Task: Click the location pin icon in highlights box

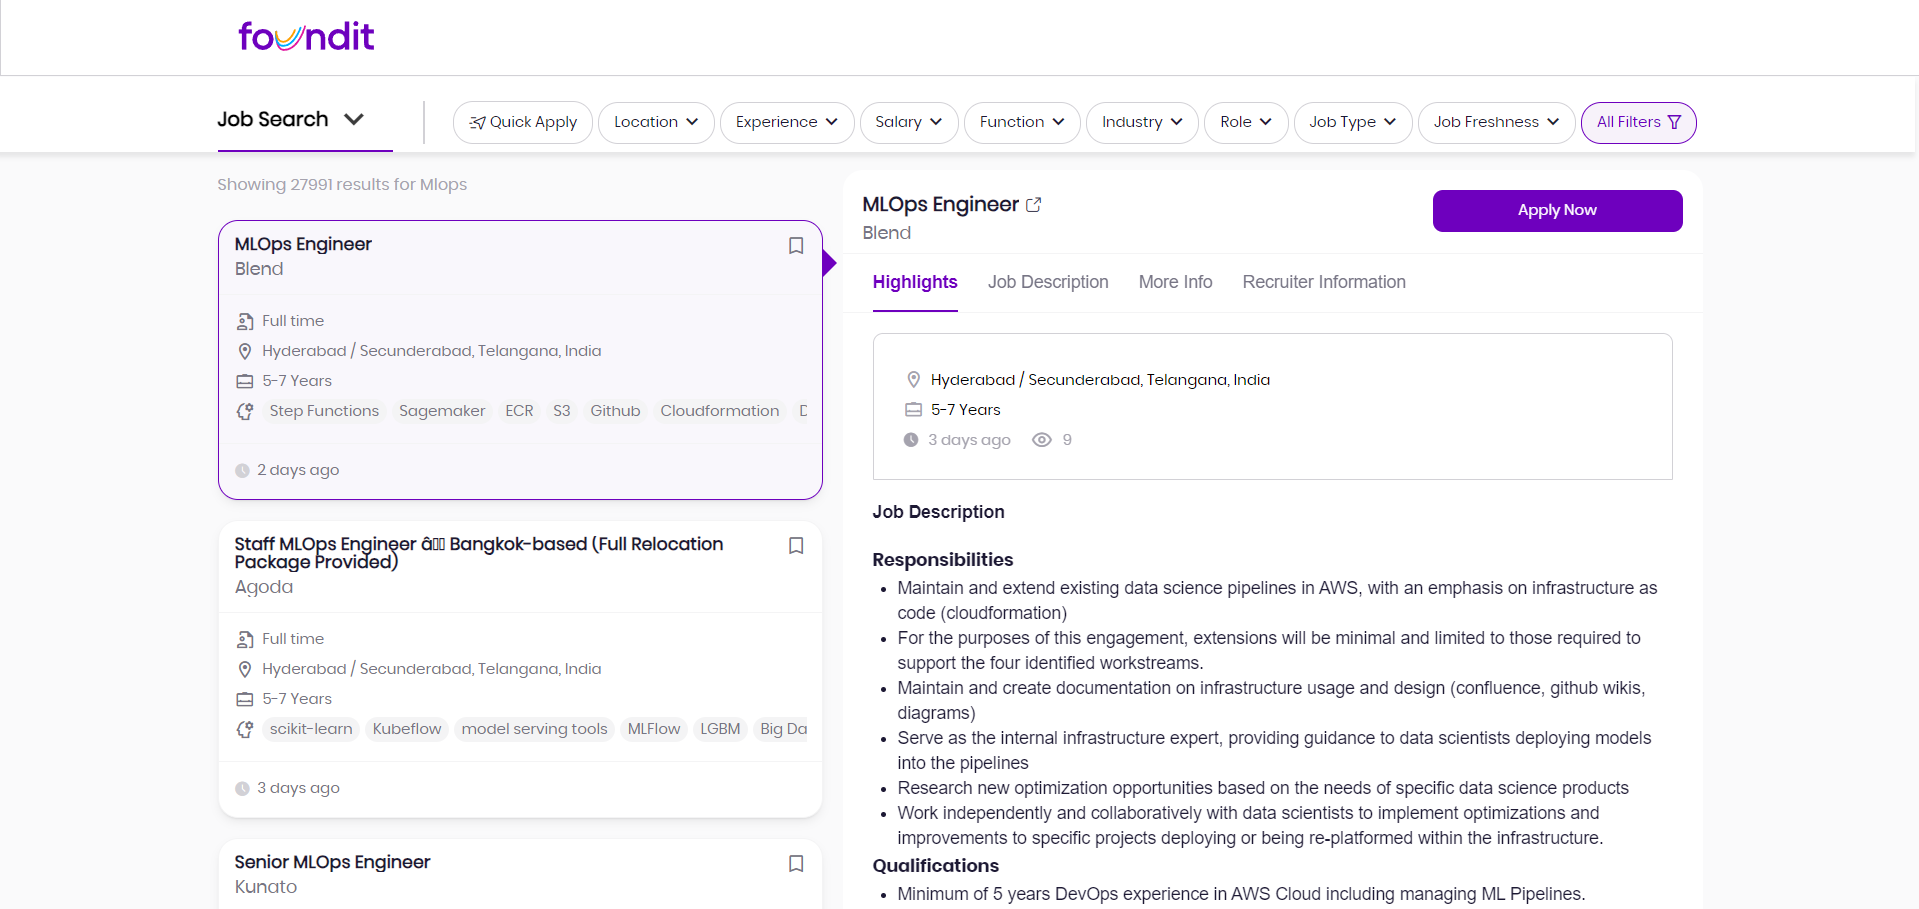Action: [x=913, y=380]
